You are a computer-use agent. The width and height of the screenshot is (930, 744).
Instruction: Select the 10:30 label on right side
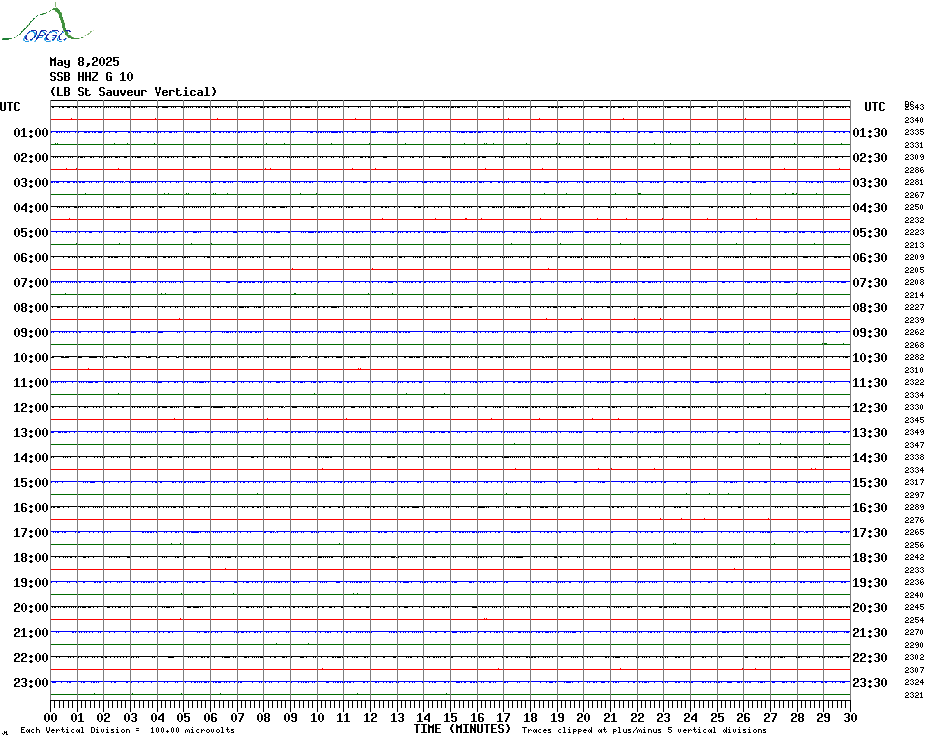(870, 358)
